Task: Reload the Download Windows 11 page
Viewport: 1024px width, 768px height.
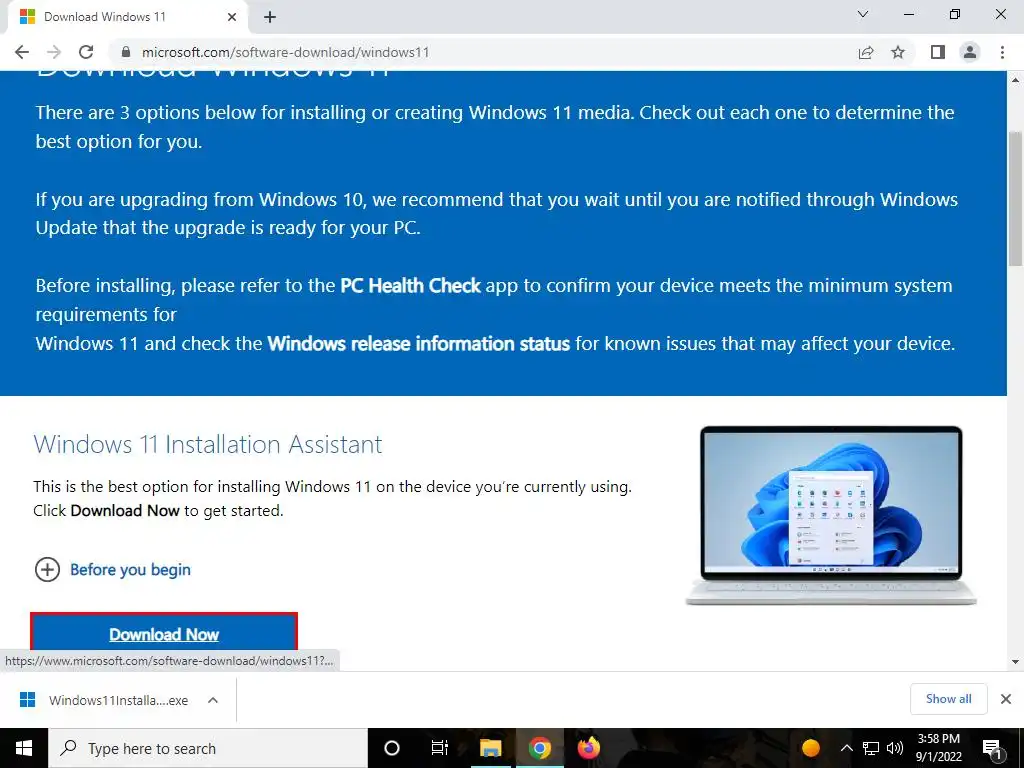Action: (86, 52)
